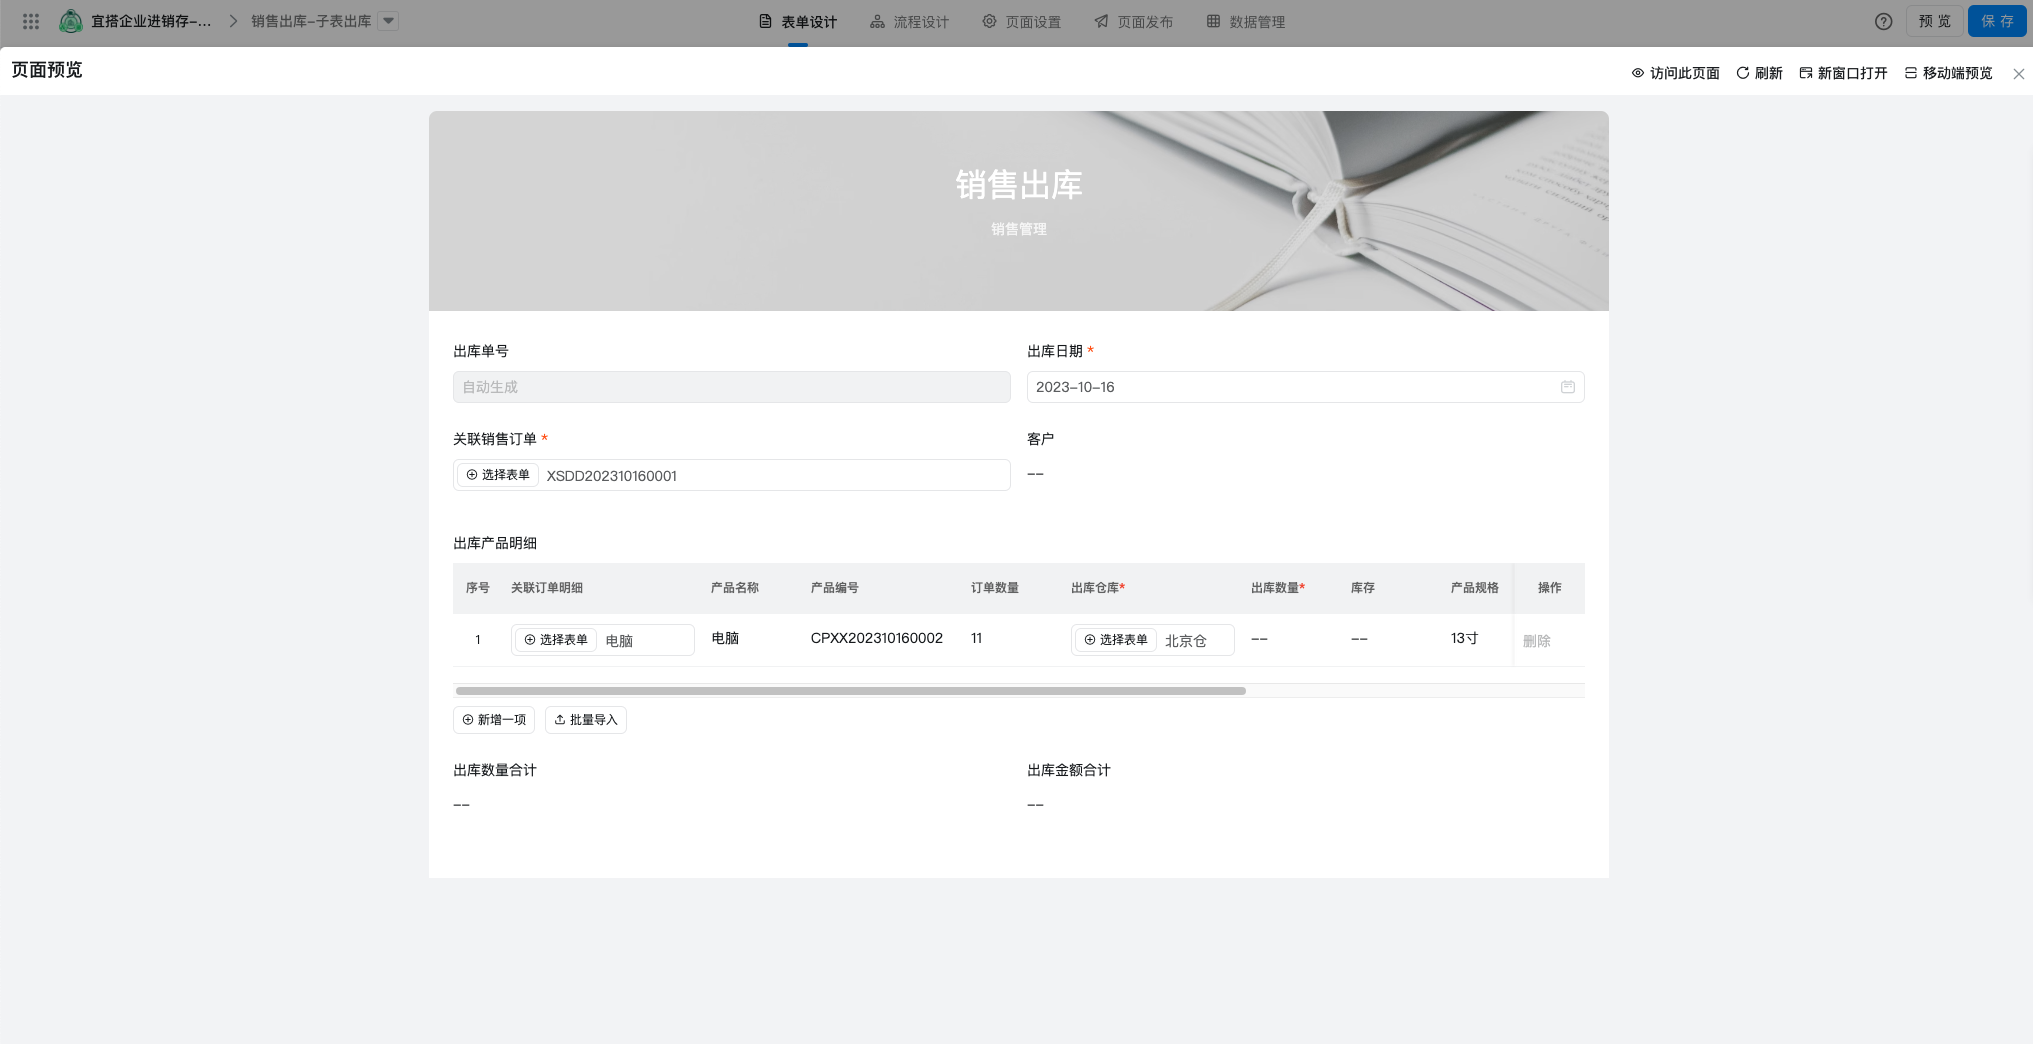Click the blue 保存 button
Image resolution: width=2033 pixels, height=1044 pixels.
[1997, 21]
